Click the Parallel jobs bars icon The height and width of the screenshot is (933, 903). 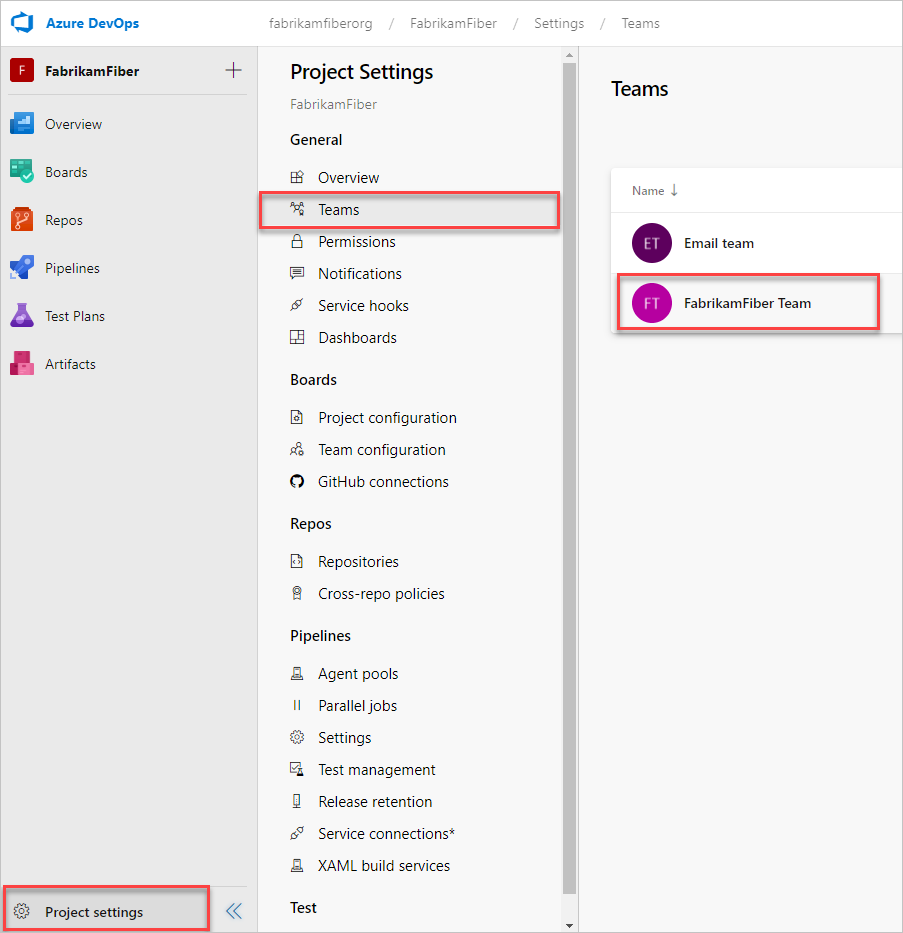[x=297, y=705]
